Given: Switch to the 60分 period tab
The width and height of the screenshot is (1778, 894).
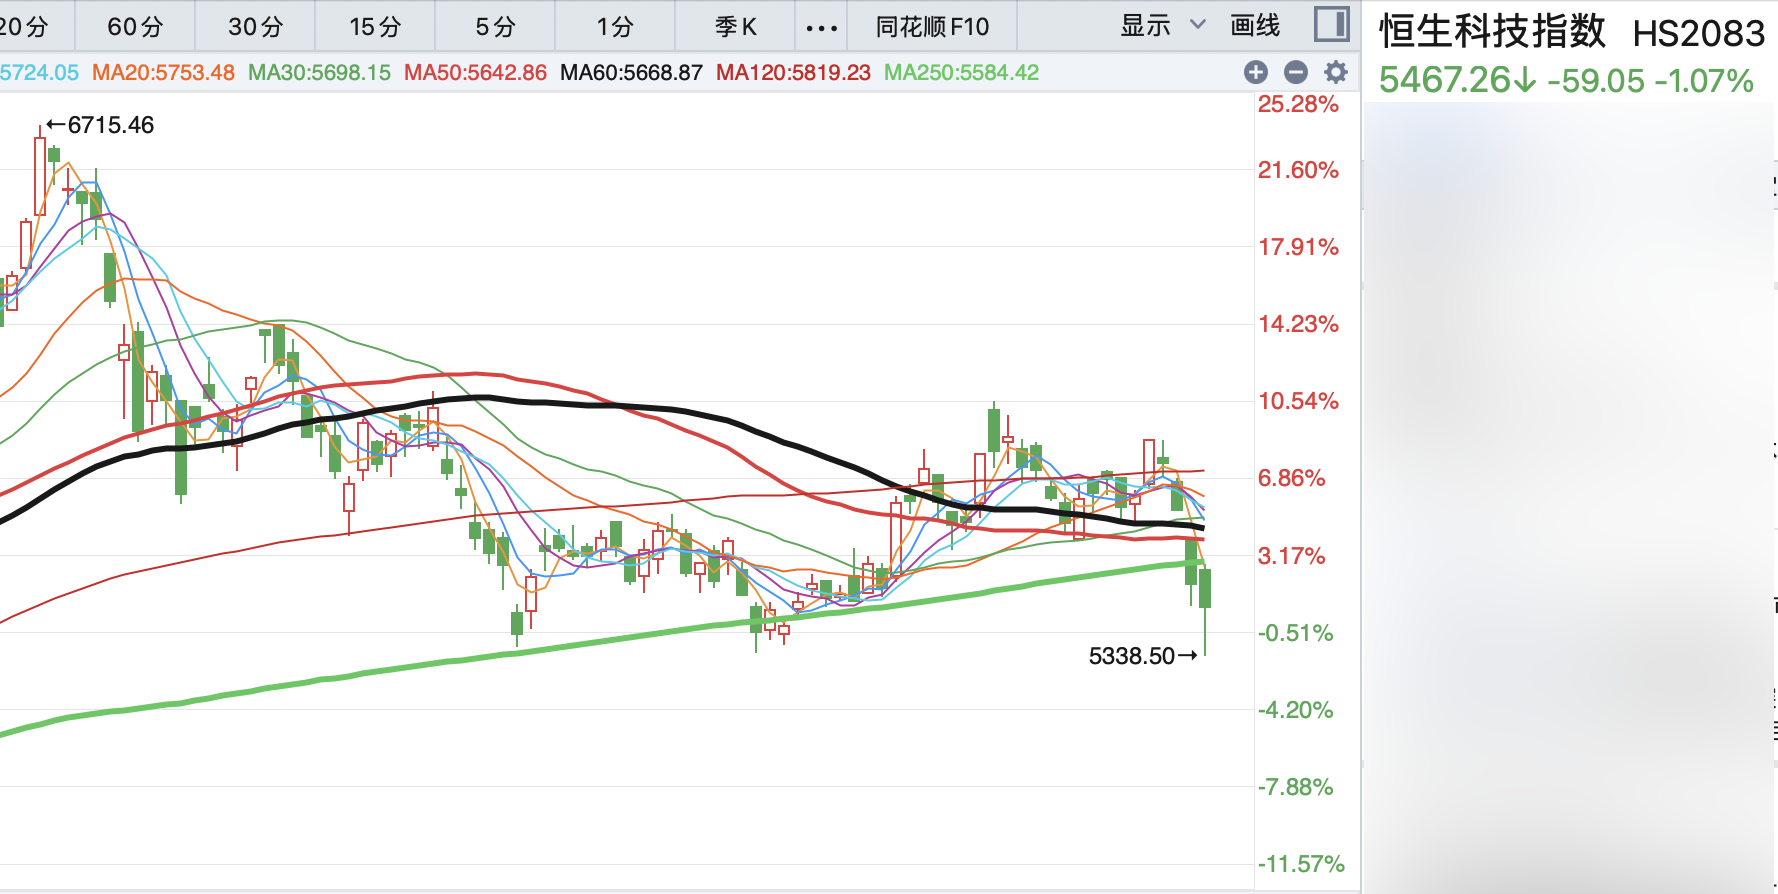Looking at the screenshot, I should [x=135, y=27].
